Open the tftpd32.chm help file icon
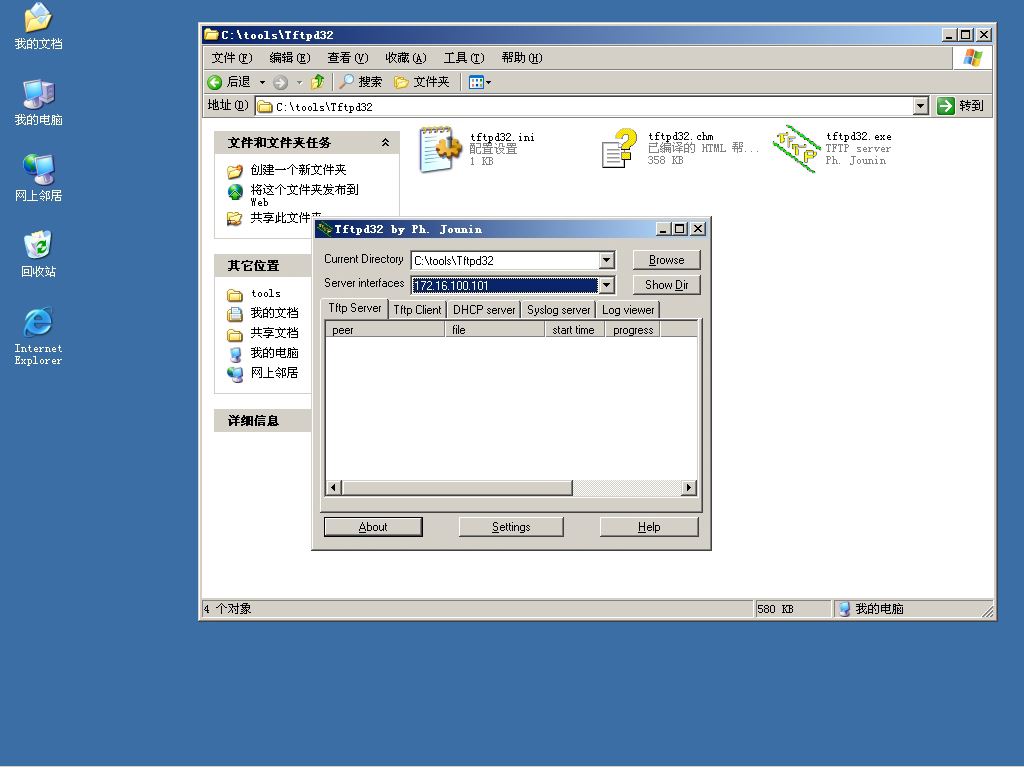Viewport: 1024px width, 768px height. coord(619,149)
